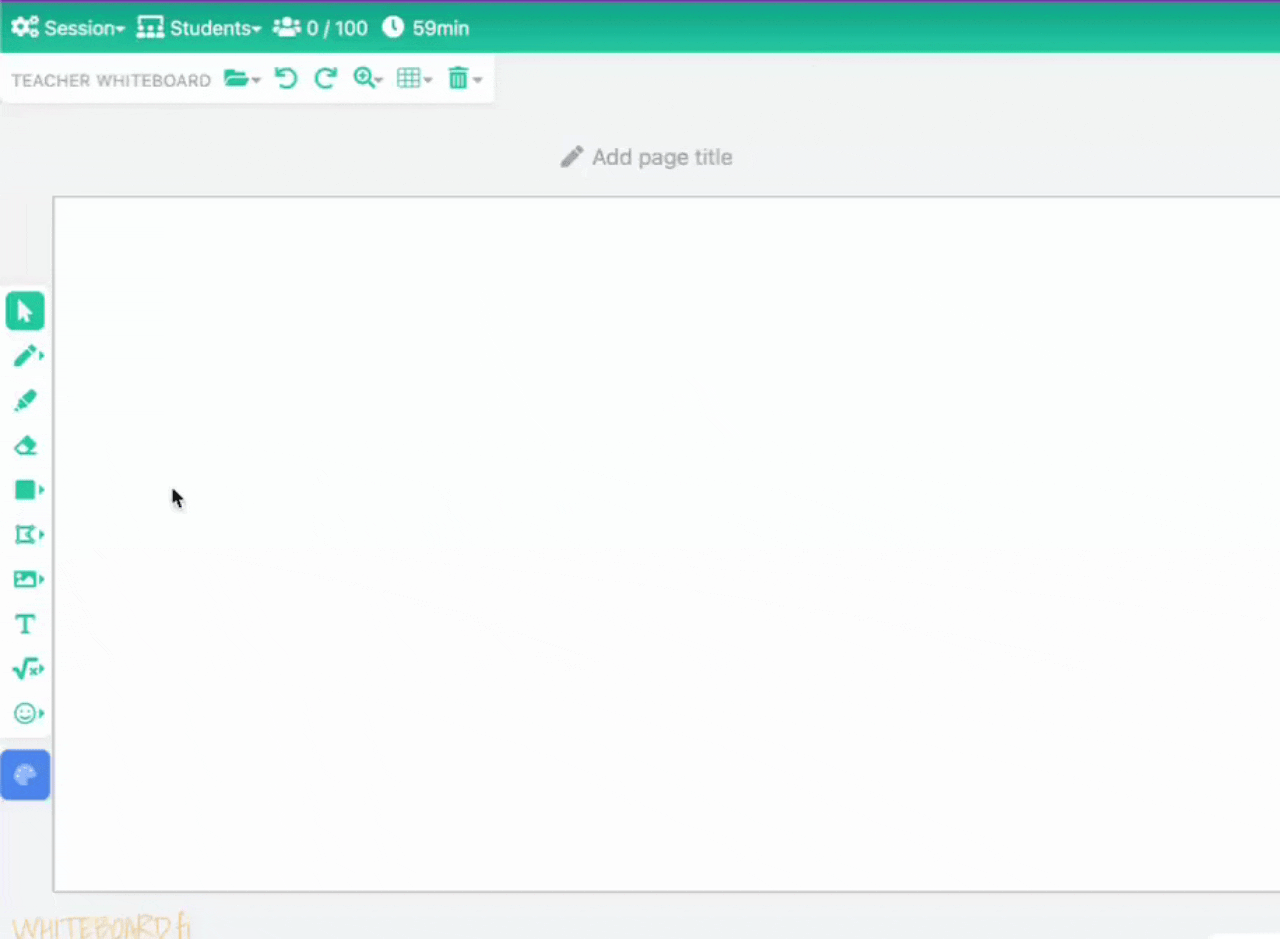Select the Highlighter tool
Viewport: 1280px width, 939px height.
click(x=25, y=400)
